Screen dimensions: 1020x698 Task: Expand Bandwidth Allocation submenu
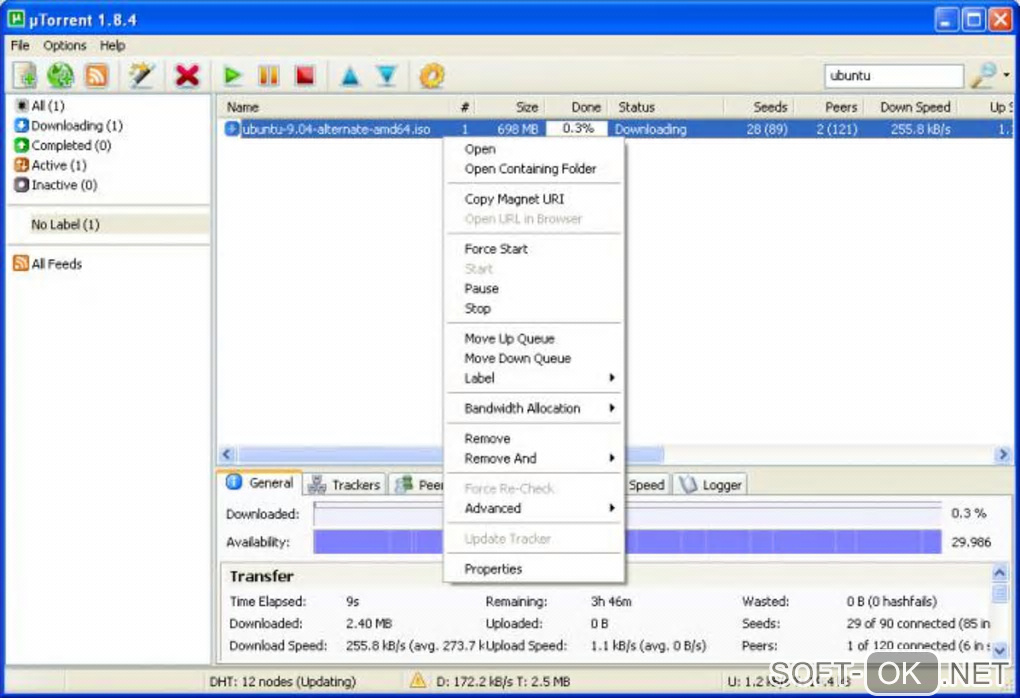coord(534,409)
